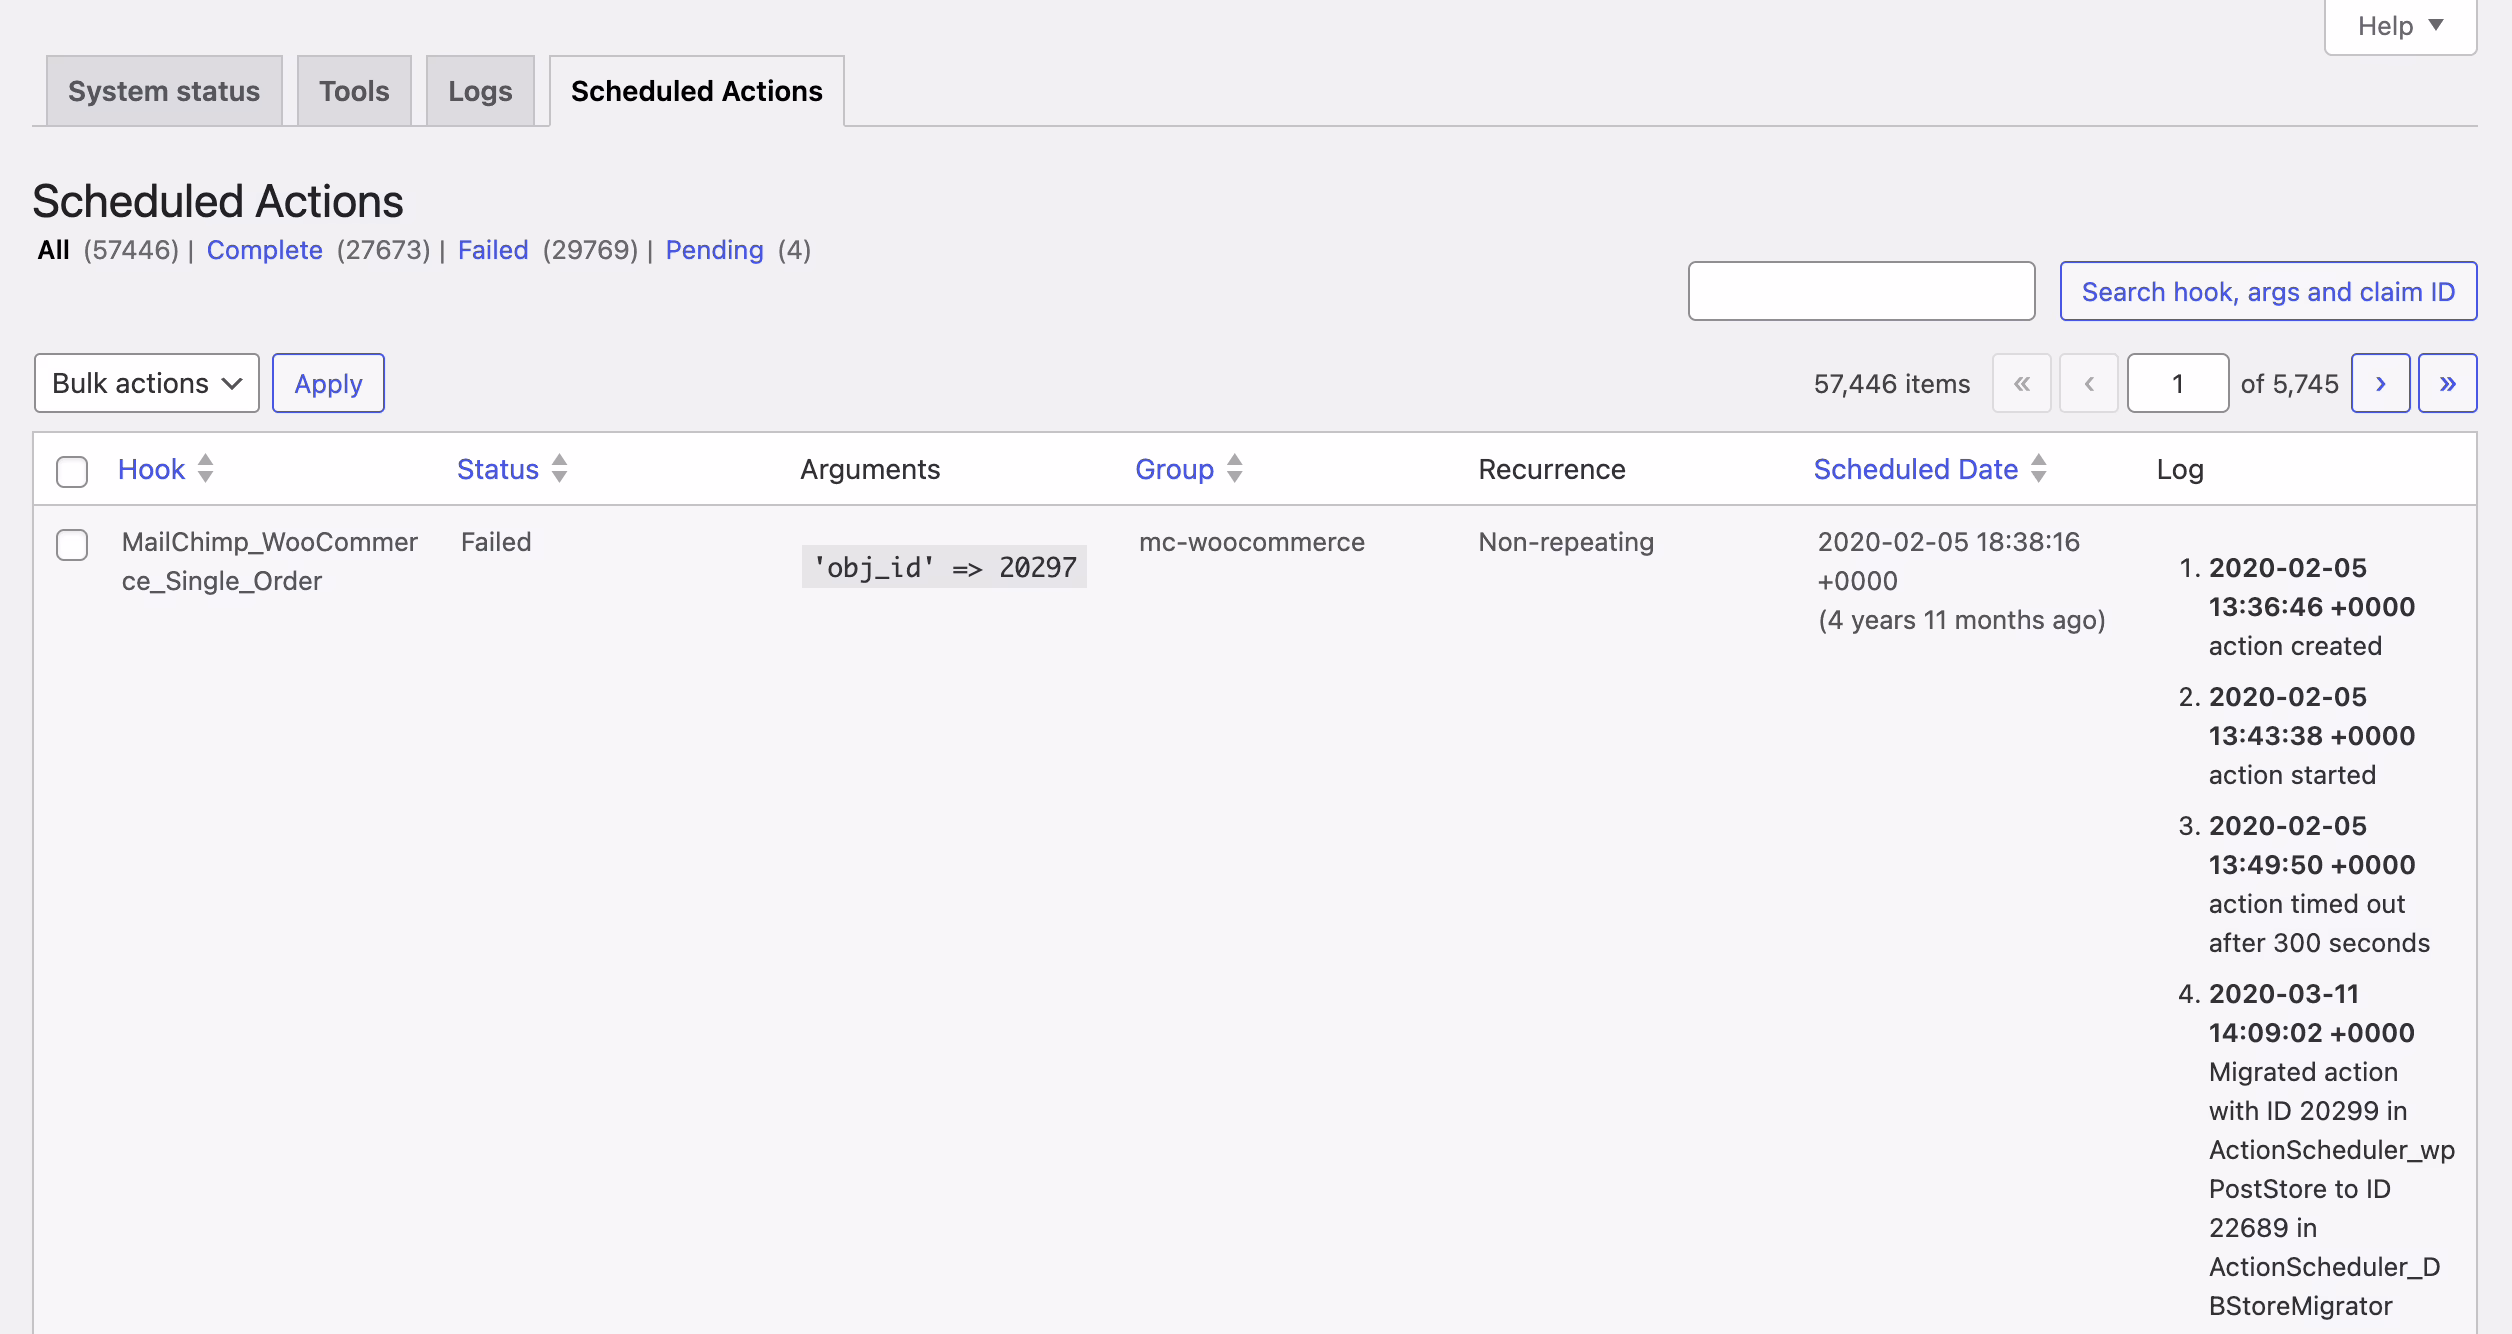Click the Status sort arrows icon
Viewport: 2512px width, 1334px height.
560,468
